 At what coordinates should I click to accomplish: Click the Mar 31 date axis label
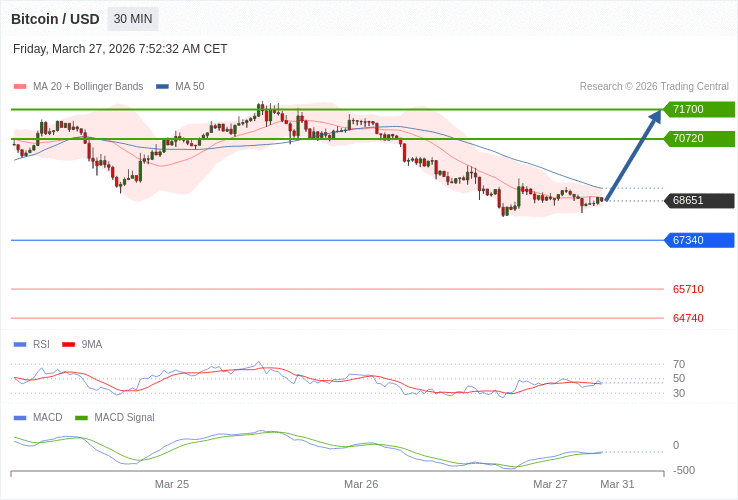[x=617, y=484]
